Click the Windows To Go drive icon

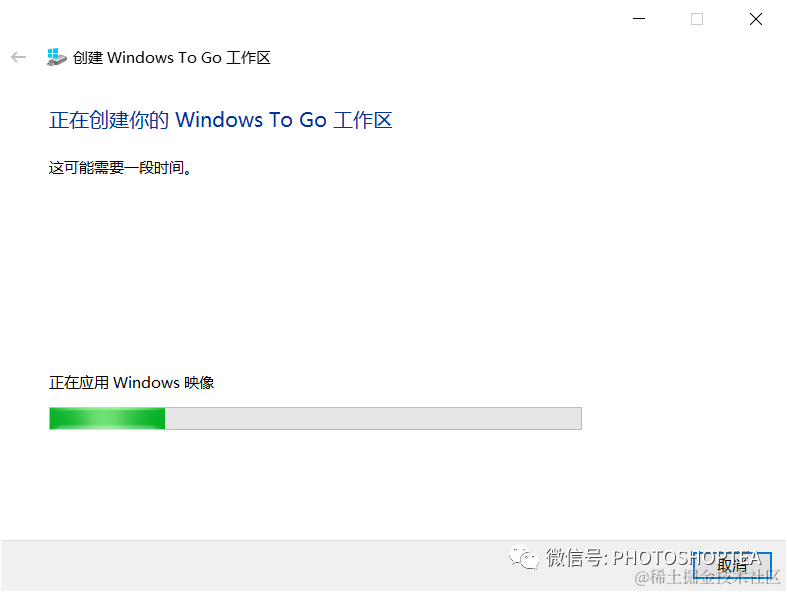pyautogui.click(x=56, y=57)
